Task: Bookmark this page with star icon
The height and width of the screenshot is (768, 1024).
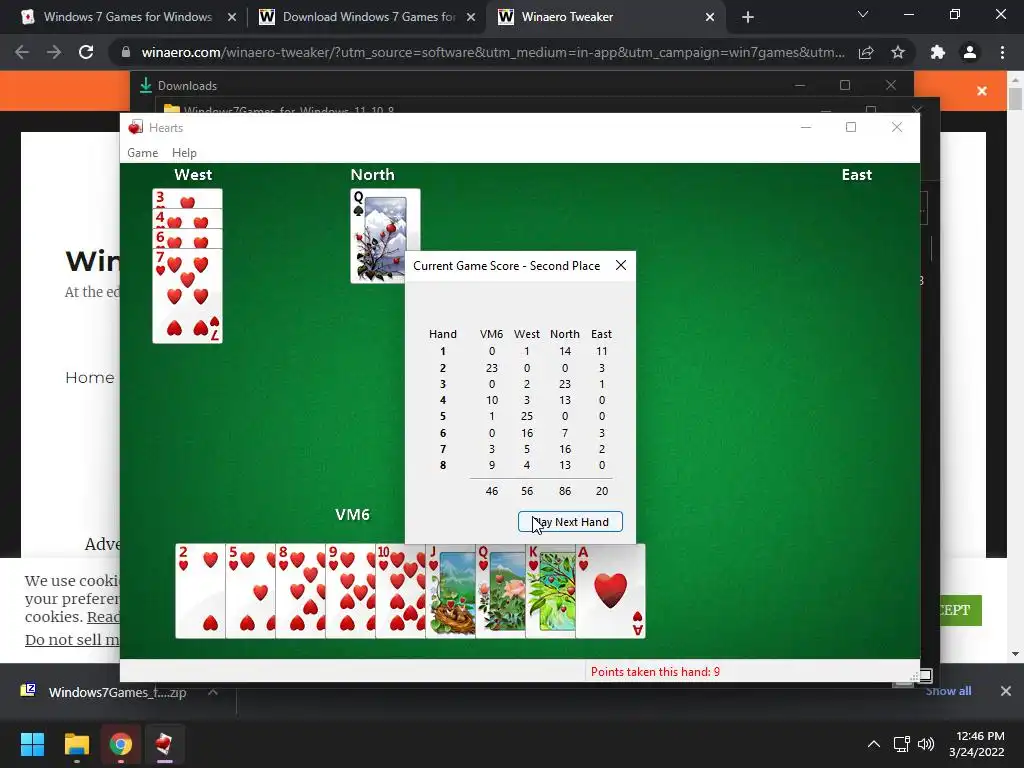Action: [x=898, y=52]
